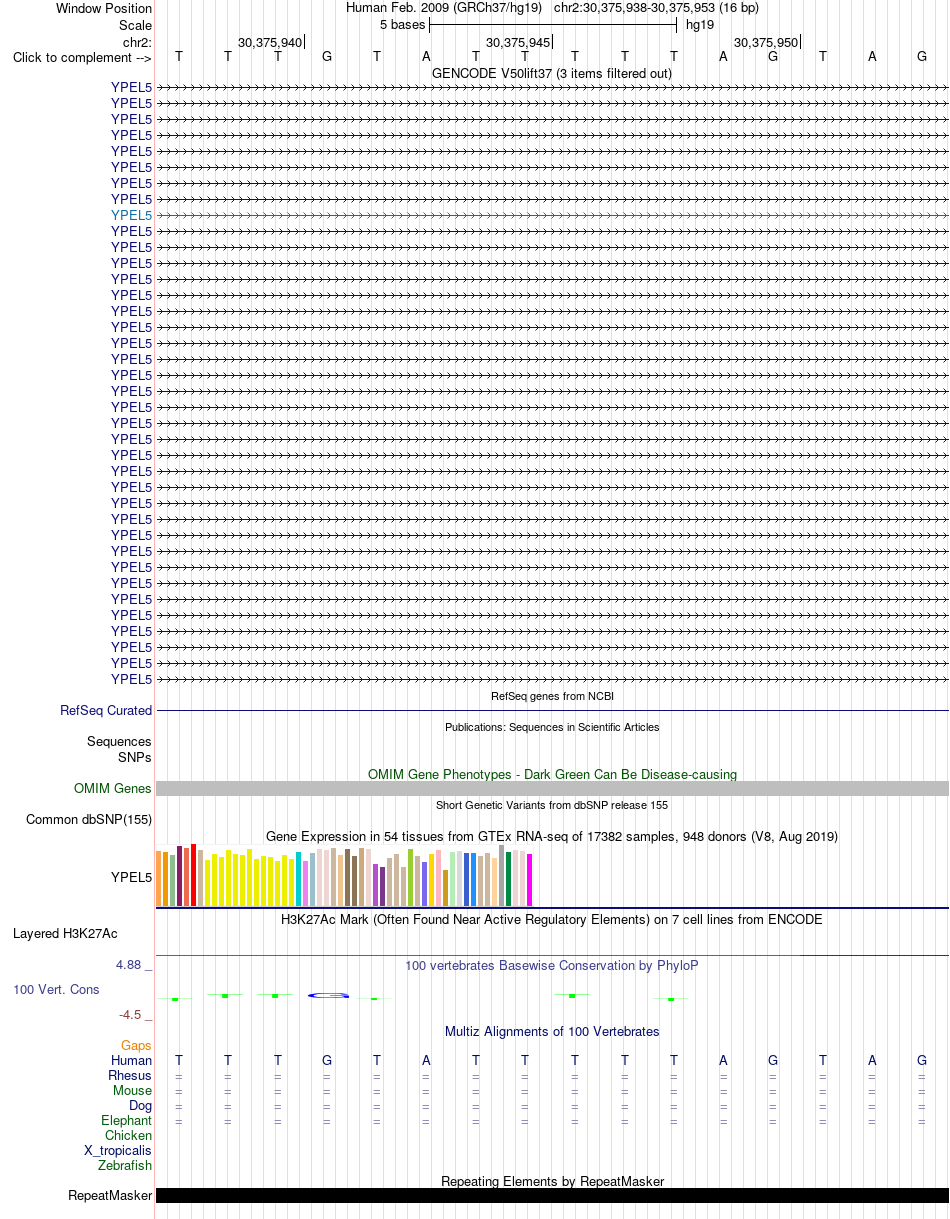950x1219 pixels.
Task: Click the 'Sequences' track label
Action: pos(119,742)
